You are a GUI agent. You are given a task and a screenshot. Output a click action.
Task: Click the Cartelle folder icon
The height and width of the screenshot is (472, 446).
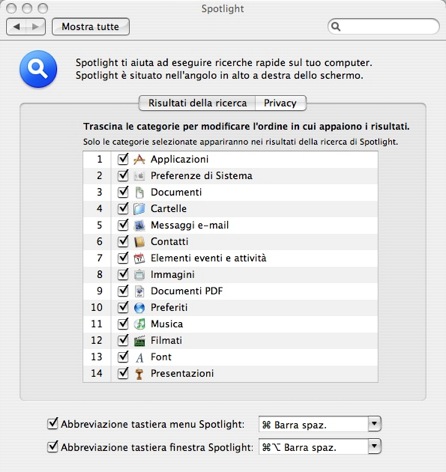tap(139, 209)
